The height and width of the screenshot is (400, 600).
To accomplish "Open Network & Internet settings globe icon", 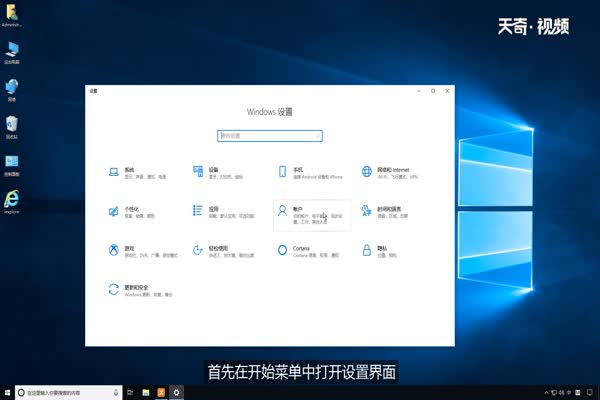I will (367, 171).
